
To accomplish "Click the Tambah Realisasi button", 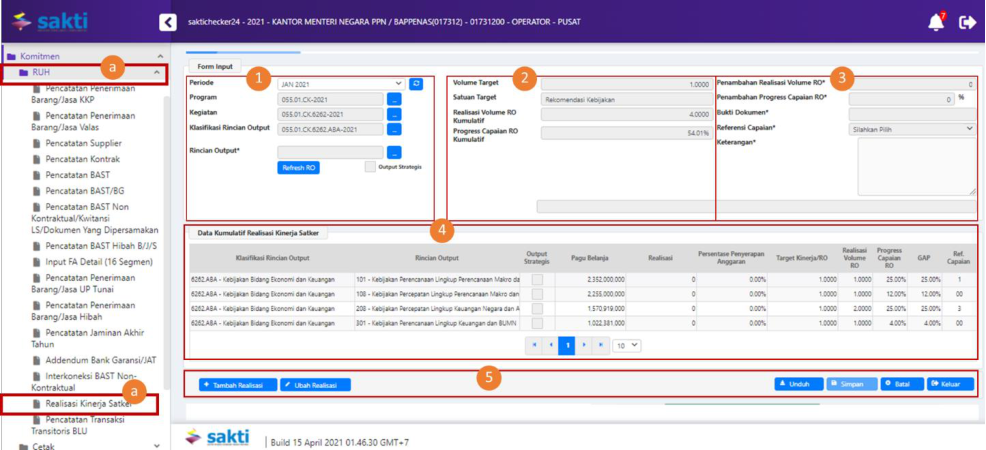I will tap(238, 384).
